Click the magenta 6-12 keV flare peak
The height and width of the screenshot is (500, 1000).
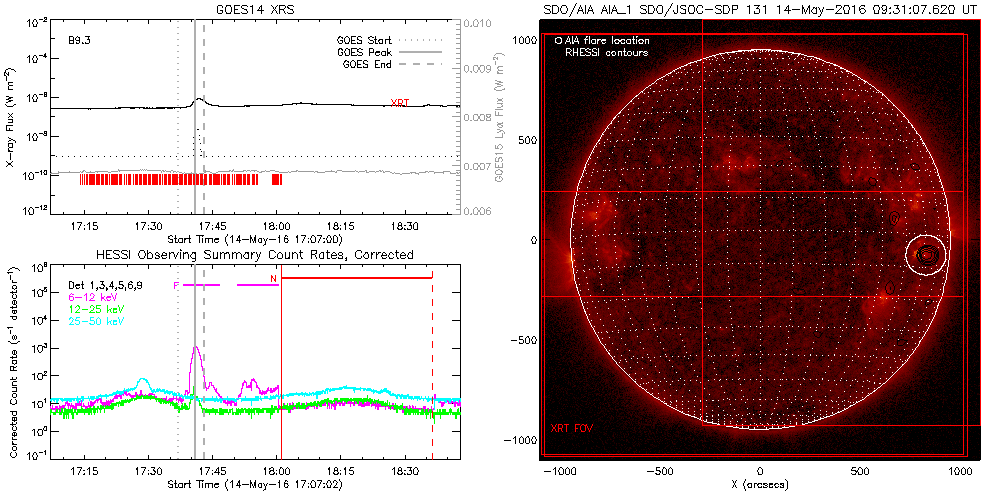click(196, 349)
